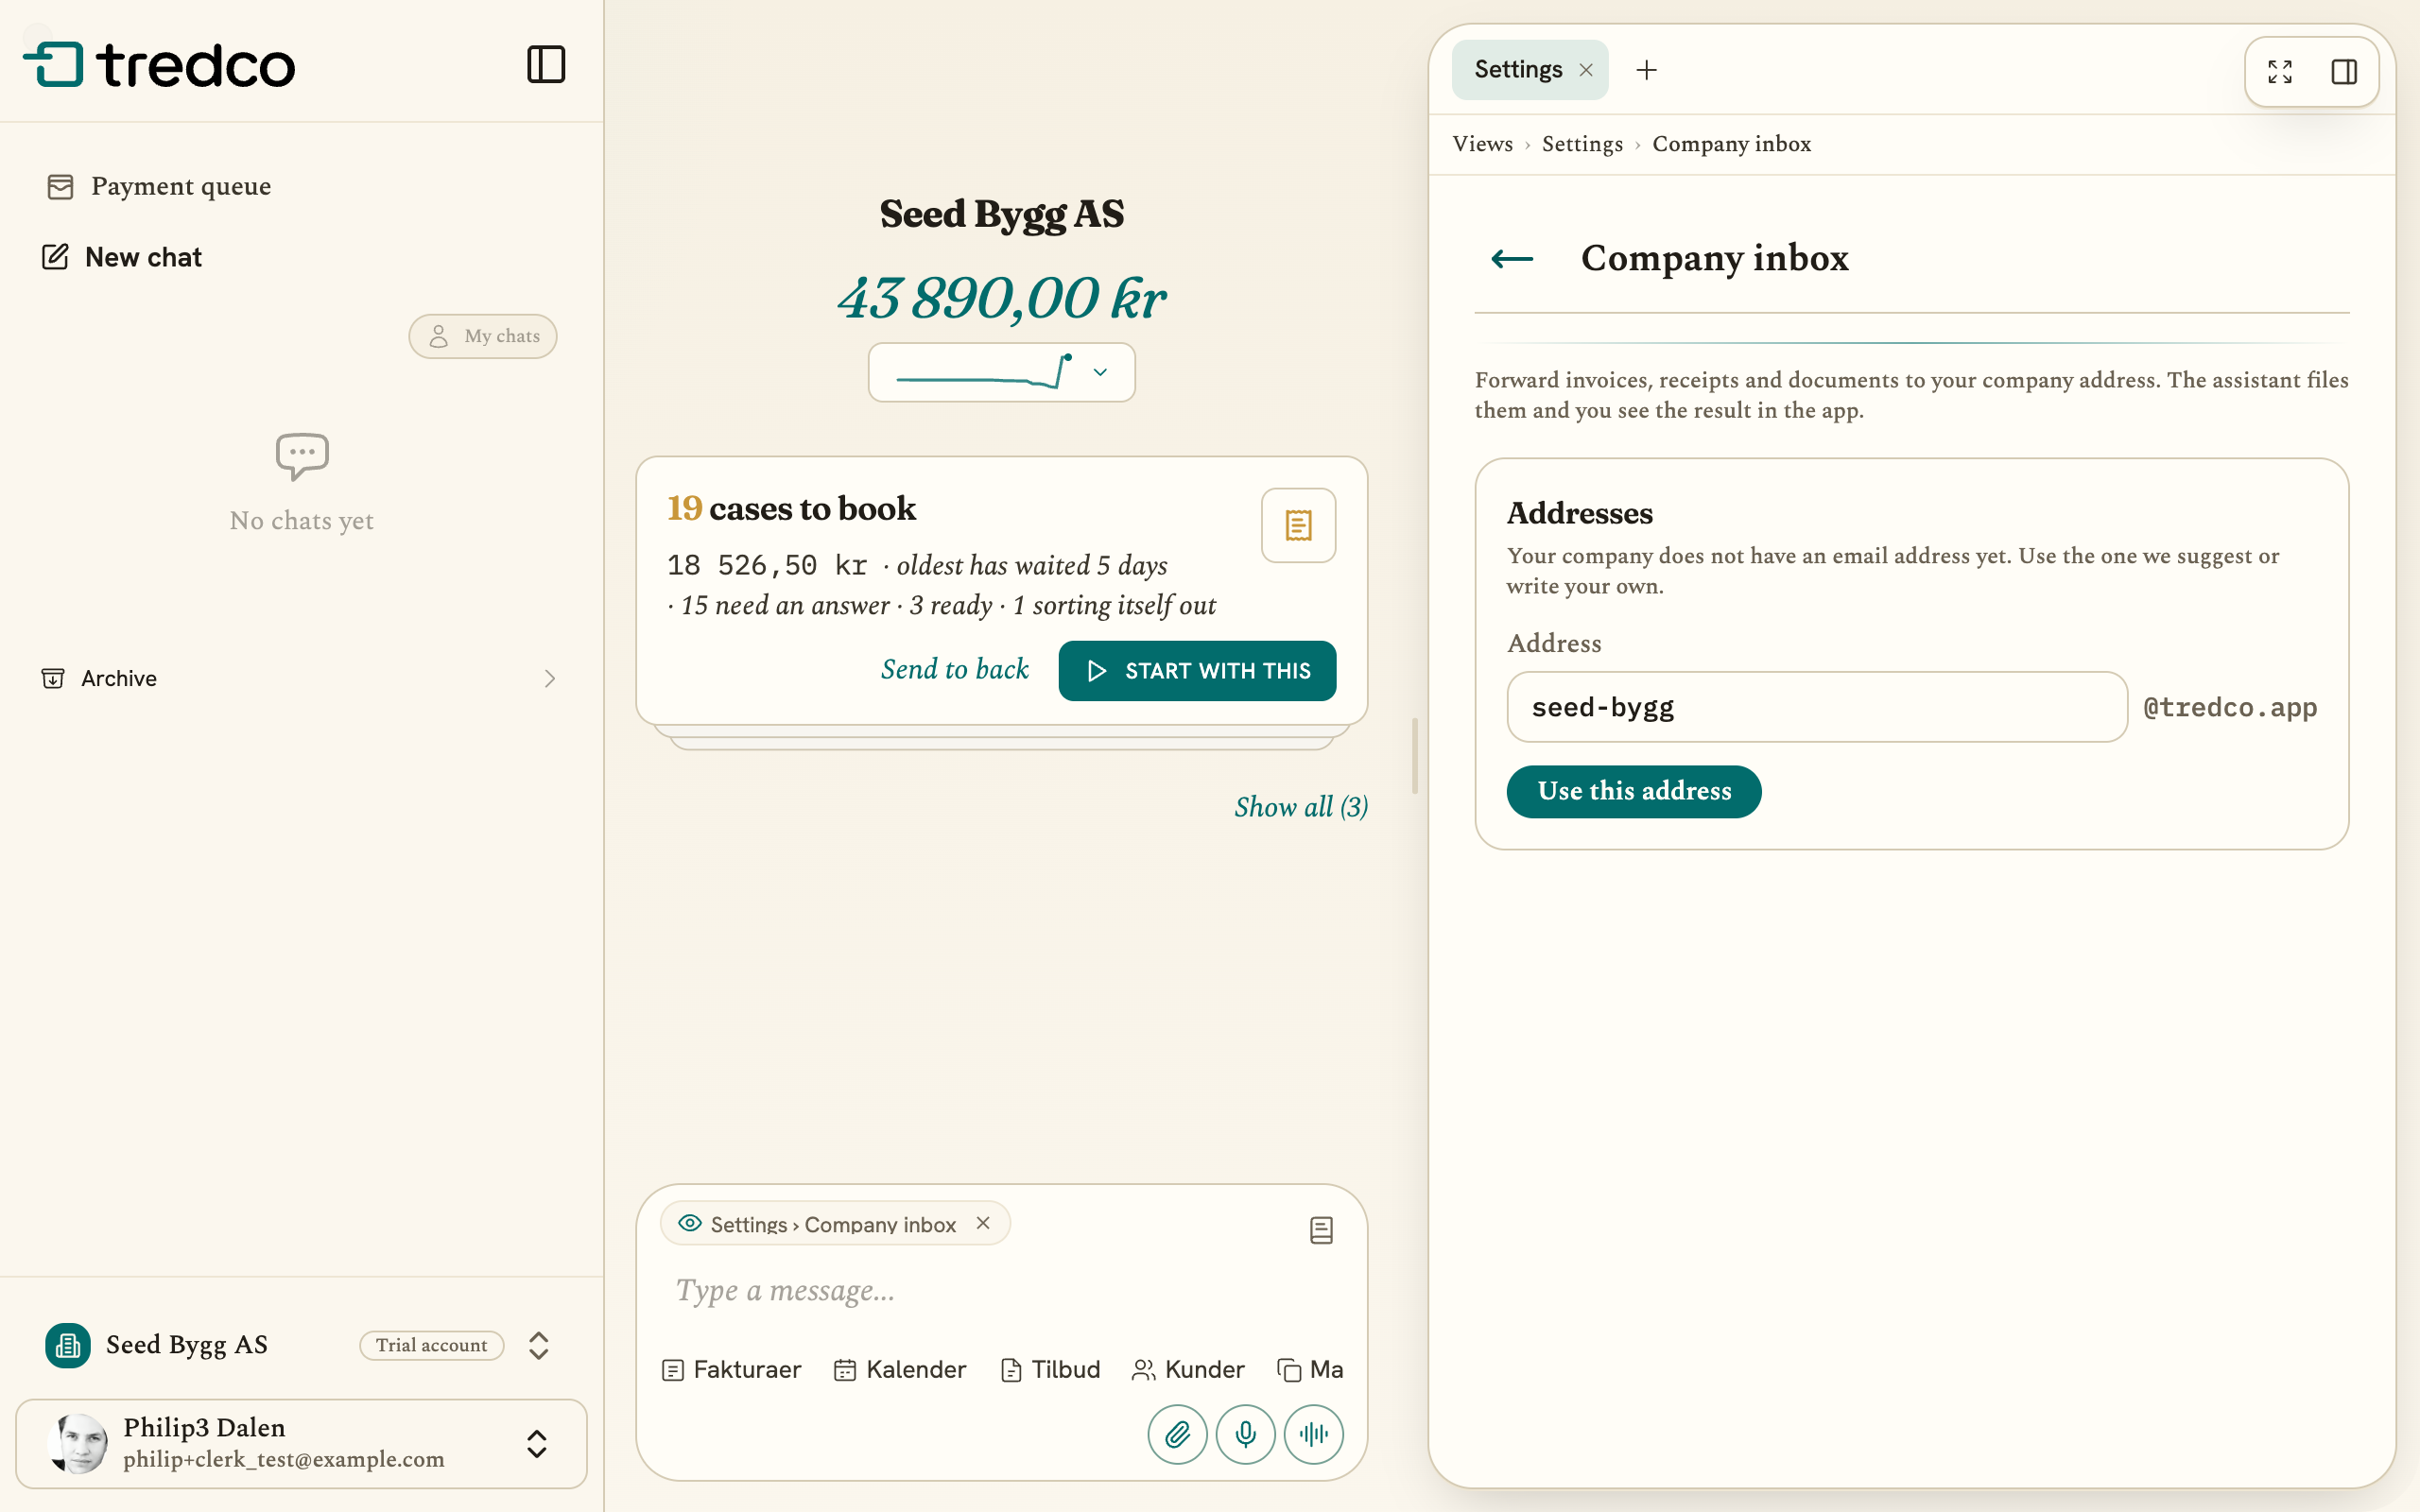Close the Settings tab

pyautogui.click(x=1586, y=70)
